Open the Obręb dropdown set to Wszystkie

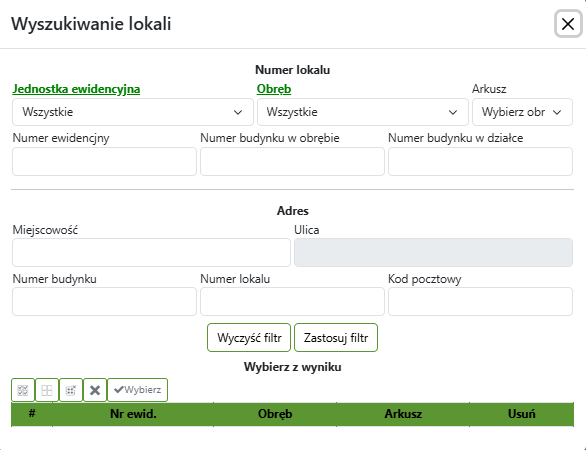coord(363,112)
